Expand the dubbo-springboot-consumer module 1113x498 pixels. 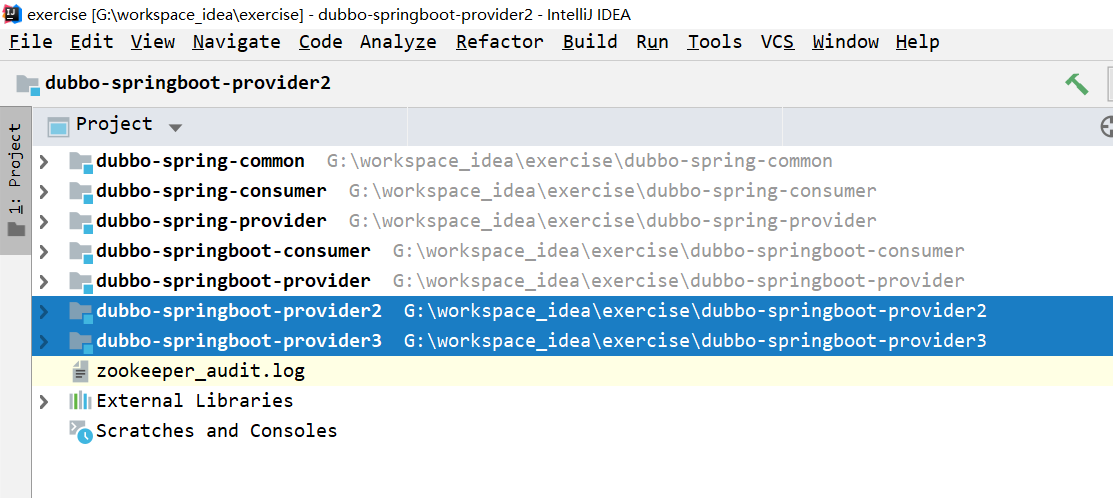tap(44, 251)
